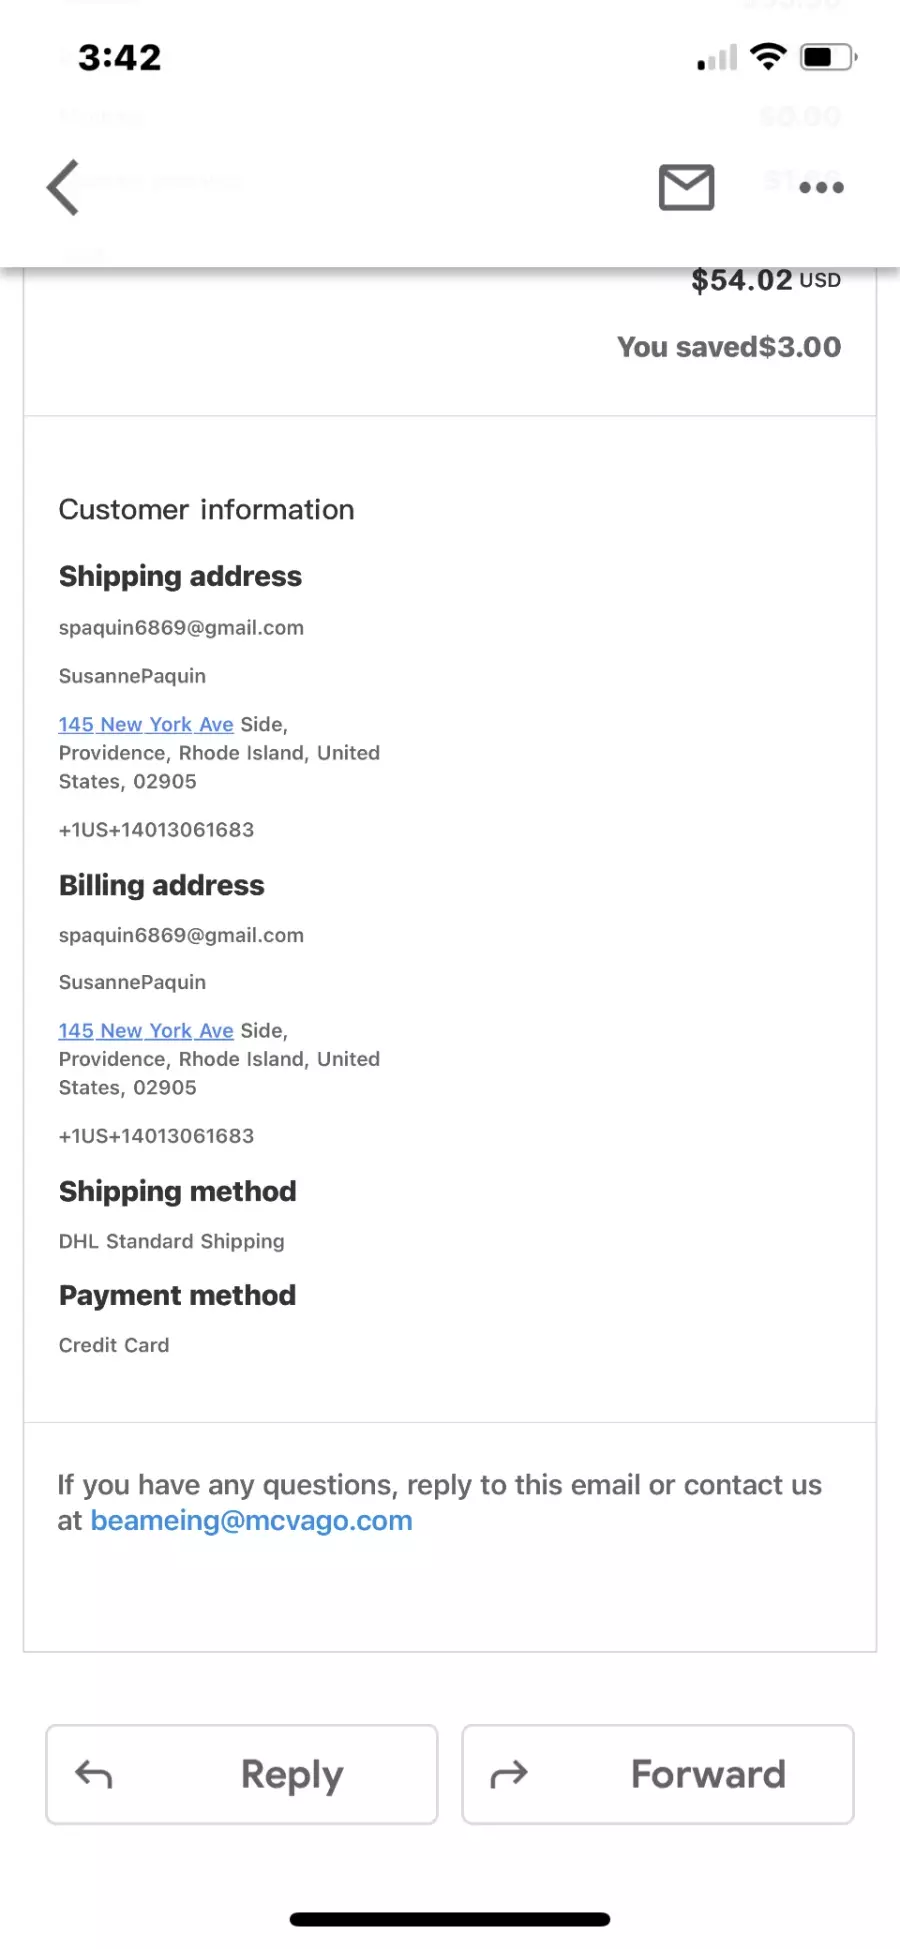Viewport: 900px width, 1949px height.
Task: Open the three-dot more options menu
Action: click(822, 187)
